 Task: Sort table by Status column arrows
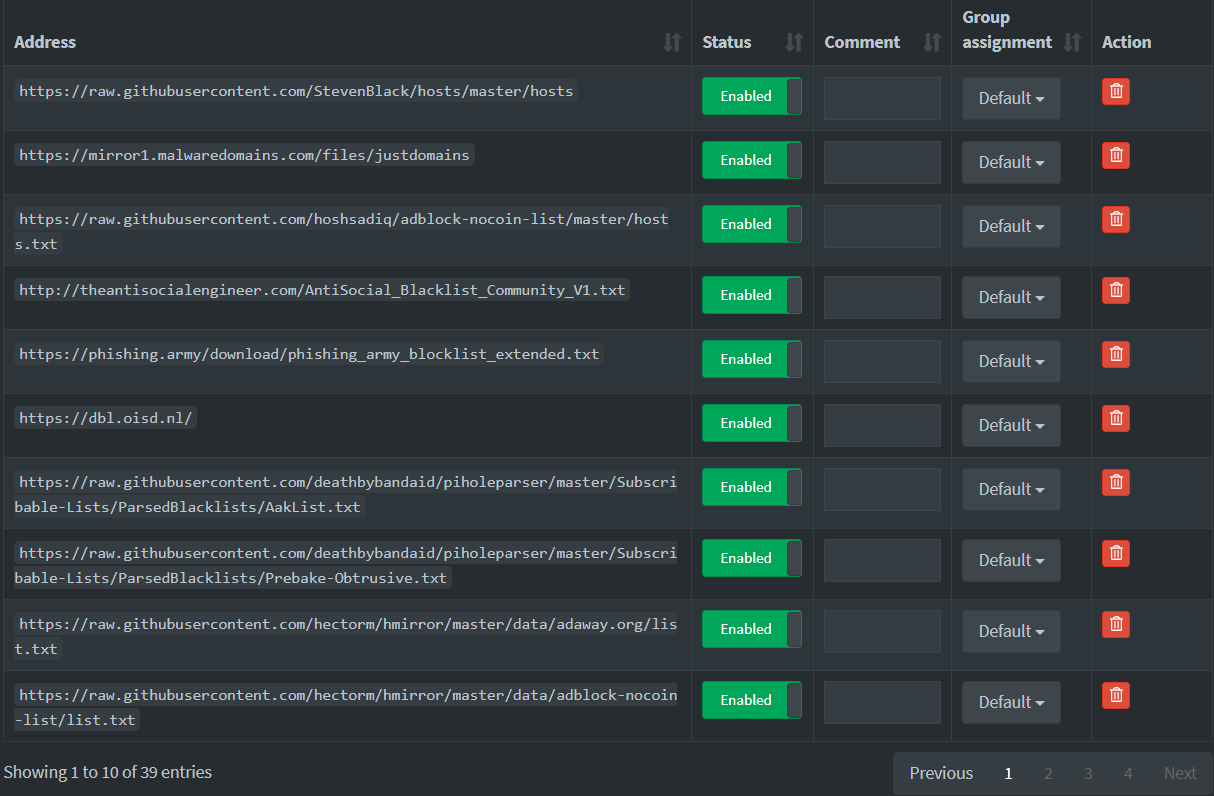pyautogui.click(x=794, y=42)
